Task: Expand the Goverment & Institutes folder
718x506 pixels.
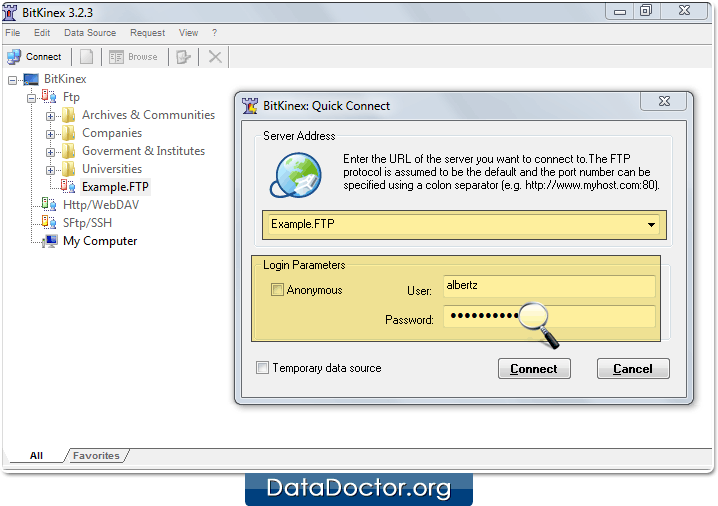Action: pos(50,152)
